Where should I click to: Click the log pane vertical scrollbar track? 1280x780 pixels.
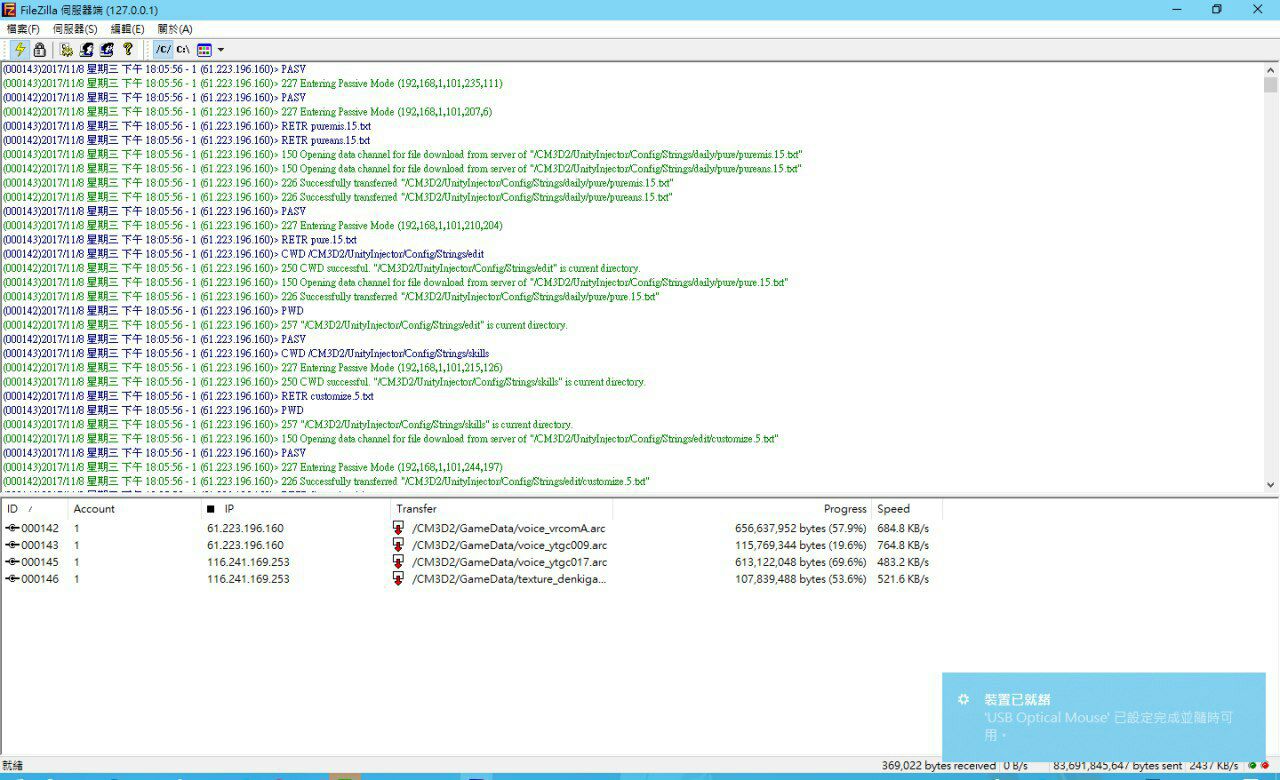[1271, 300]
